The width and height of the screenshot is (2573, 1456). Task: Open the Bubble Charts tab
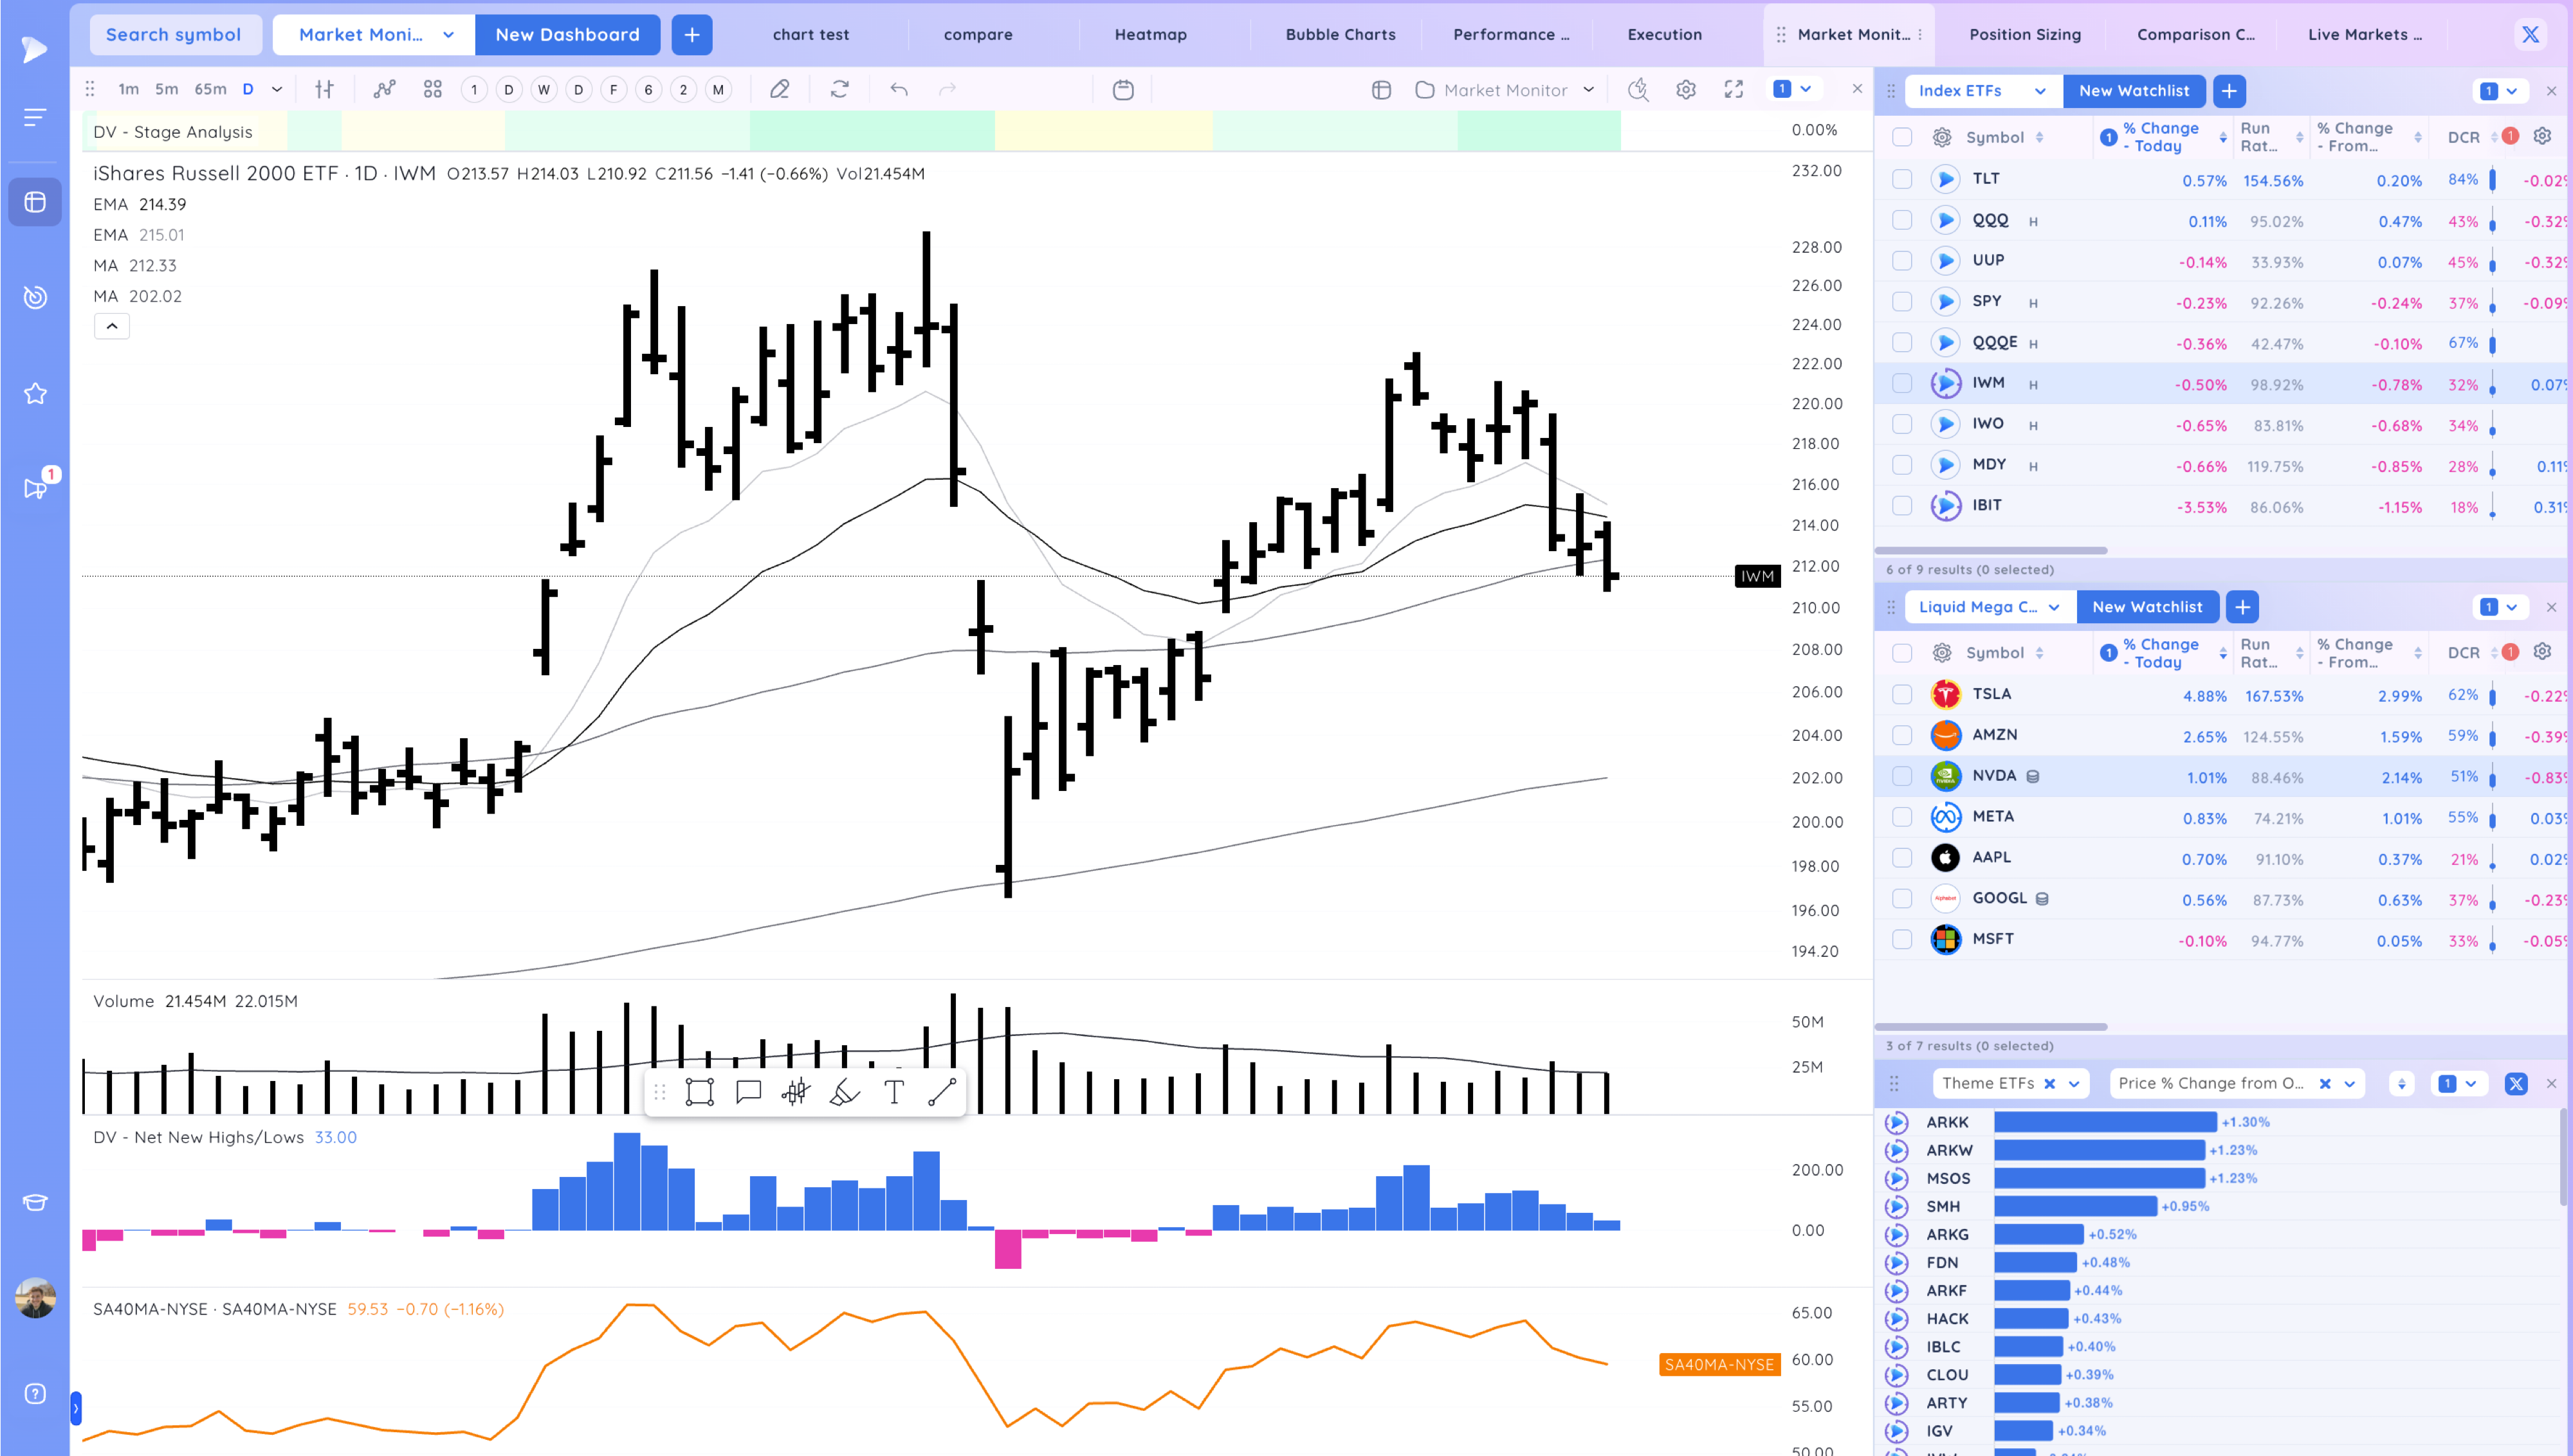(x=1340, y=34)
